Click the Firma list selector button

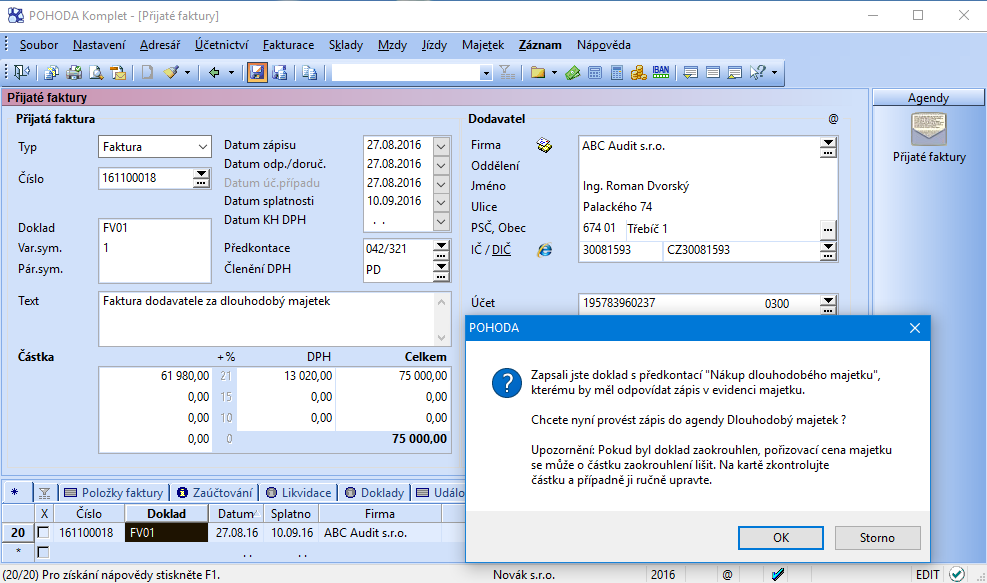tap(828, 147)
